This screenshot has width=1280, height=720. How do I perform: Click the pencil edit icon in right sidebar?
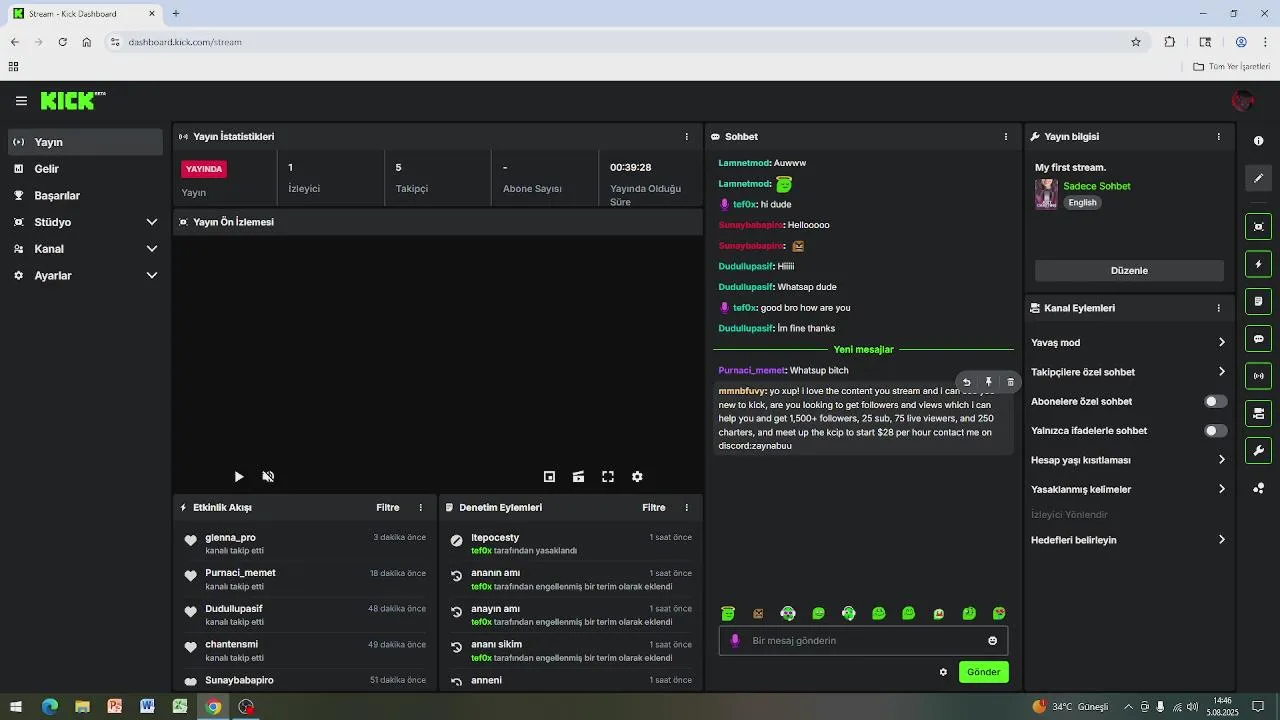coord(1258,178)
